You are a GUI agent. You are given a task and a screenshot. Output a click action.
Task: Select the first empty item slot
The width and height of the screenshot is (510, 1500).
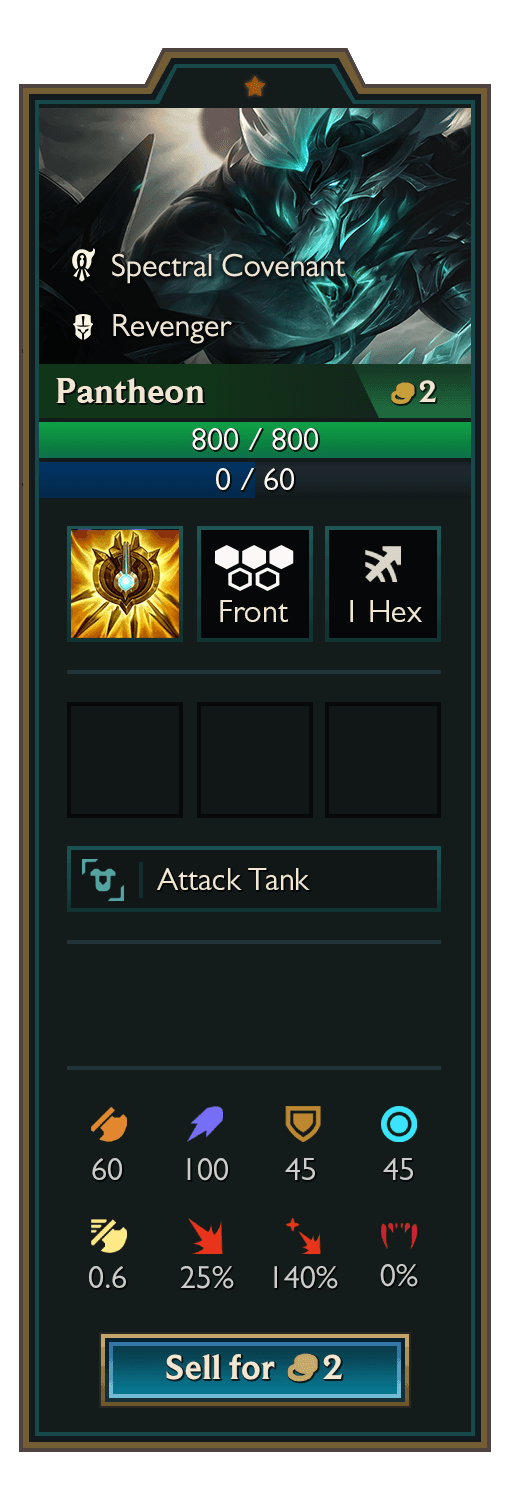tap(125, 759)
